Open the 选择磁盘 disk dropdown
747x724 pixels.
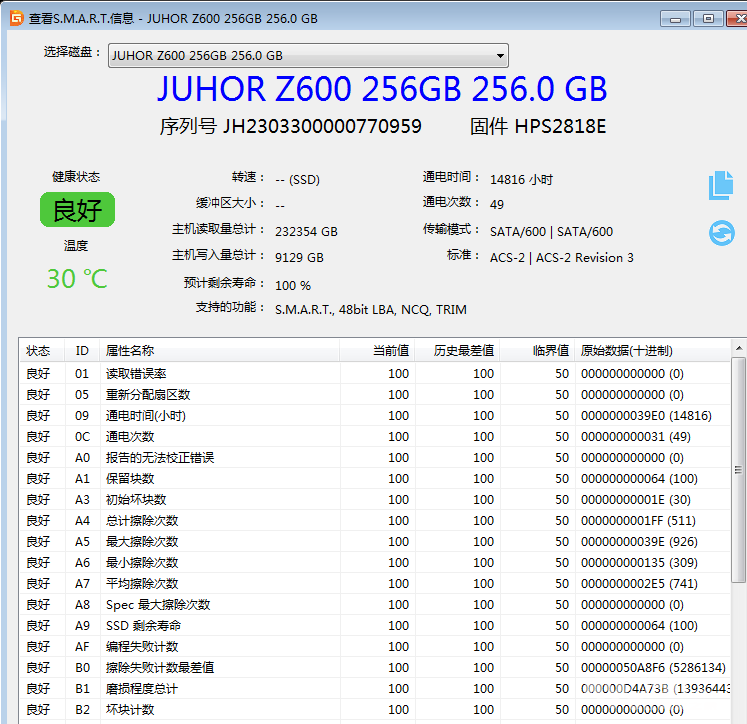[x=307, y=56]
